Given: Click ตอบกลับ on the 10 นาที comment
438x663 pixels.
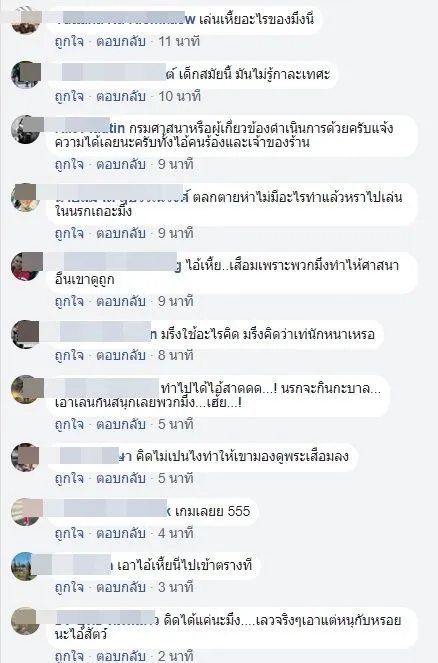Looking at the screenshot, I should [x=121, y=96].
